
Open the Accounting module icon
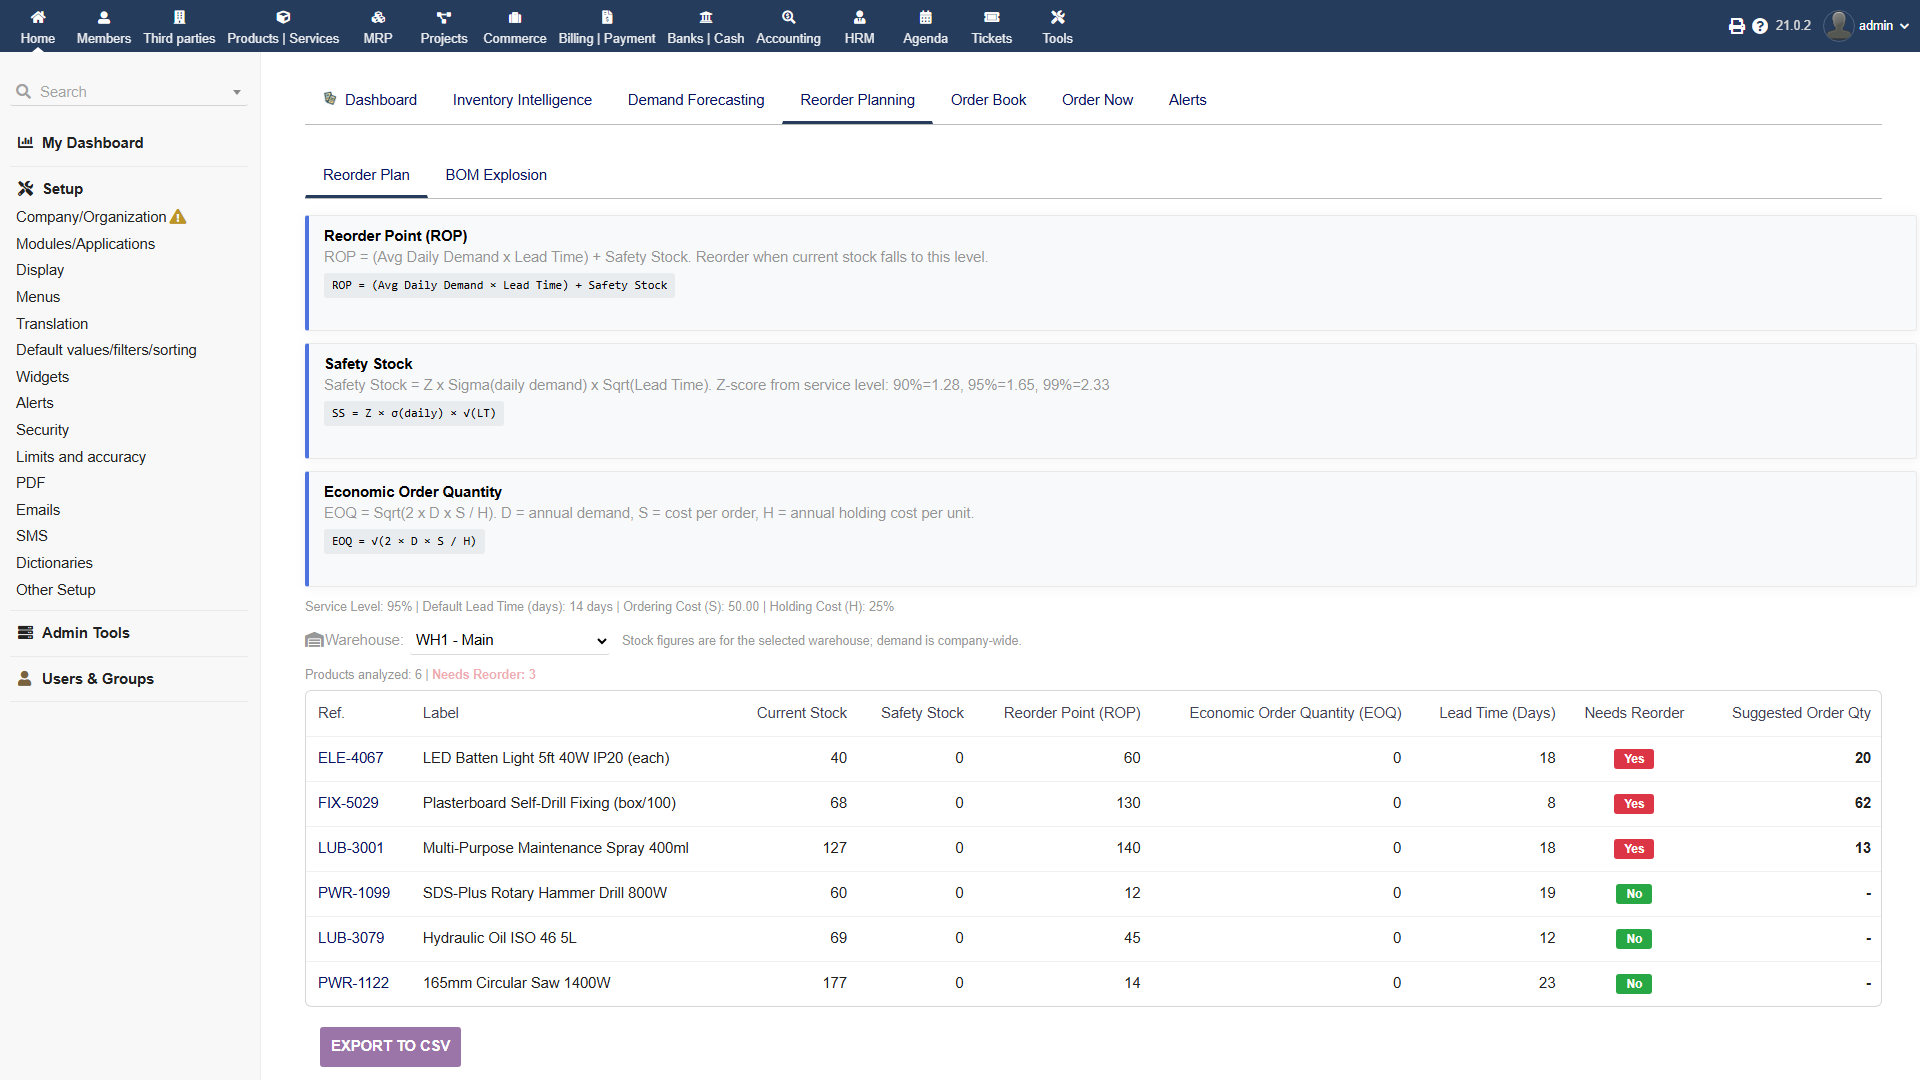789,17
